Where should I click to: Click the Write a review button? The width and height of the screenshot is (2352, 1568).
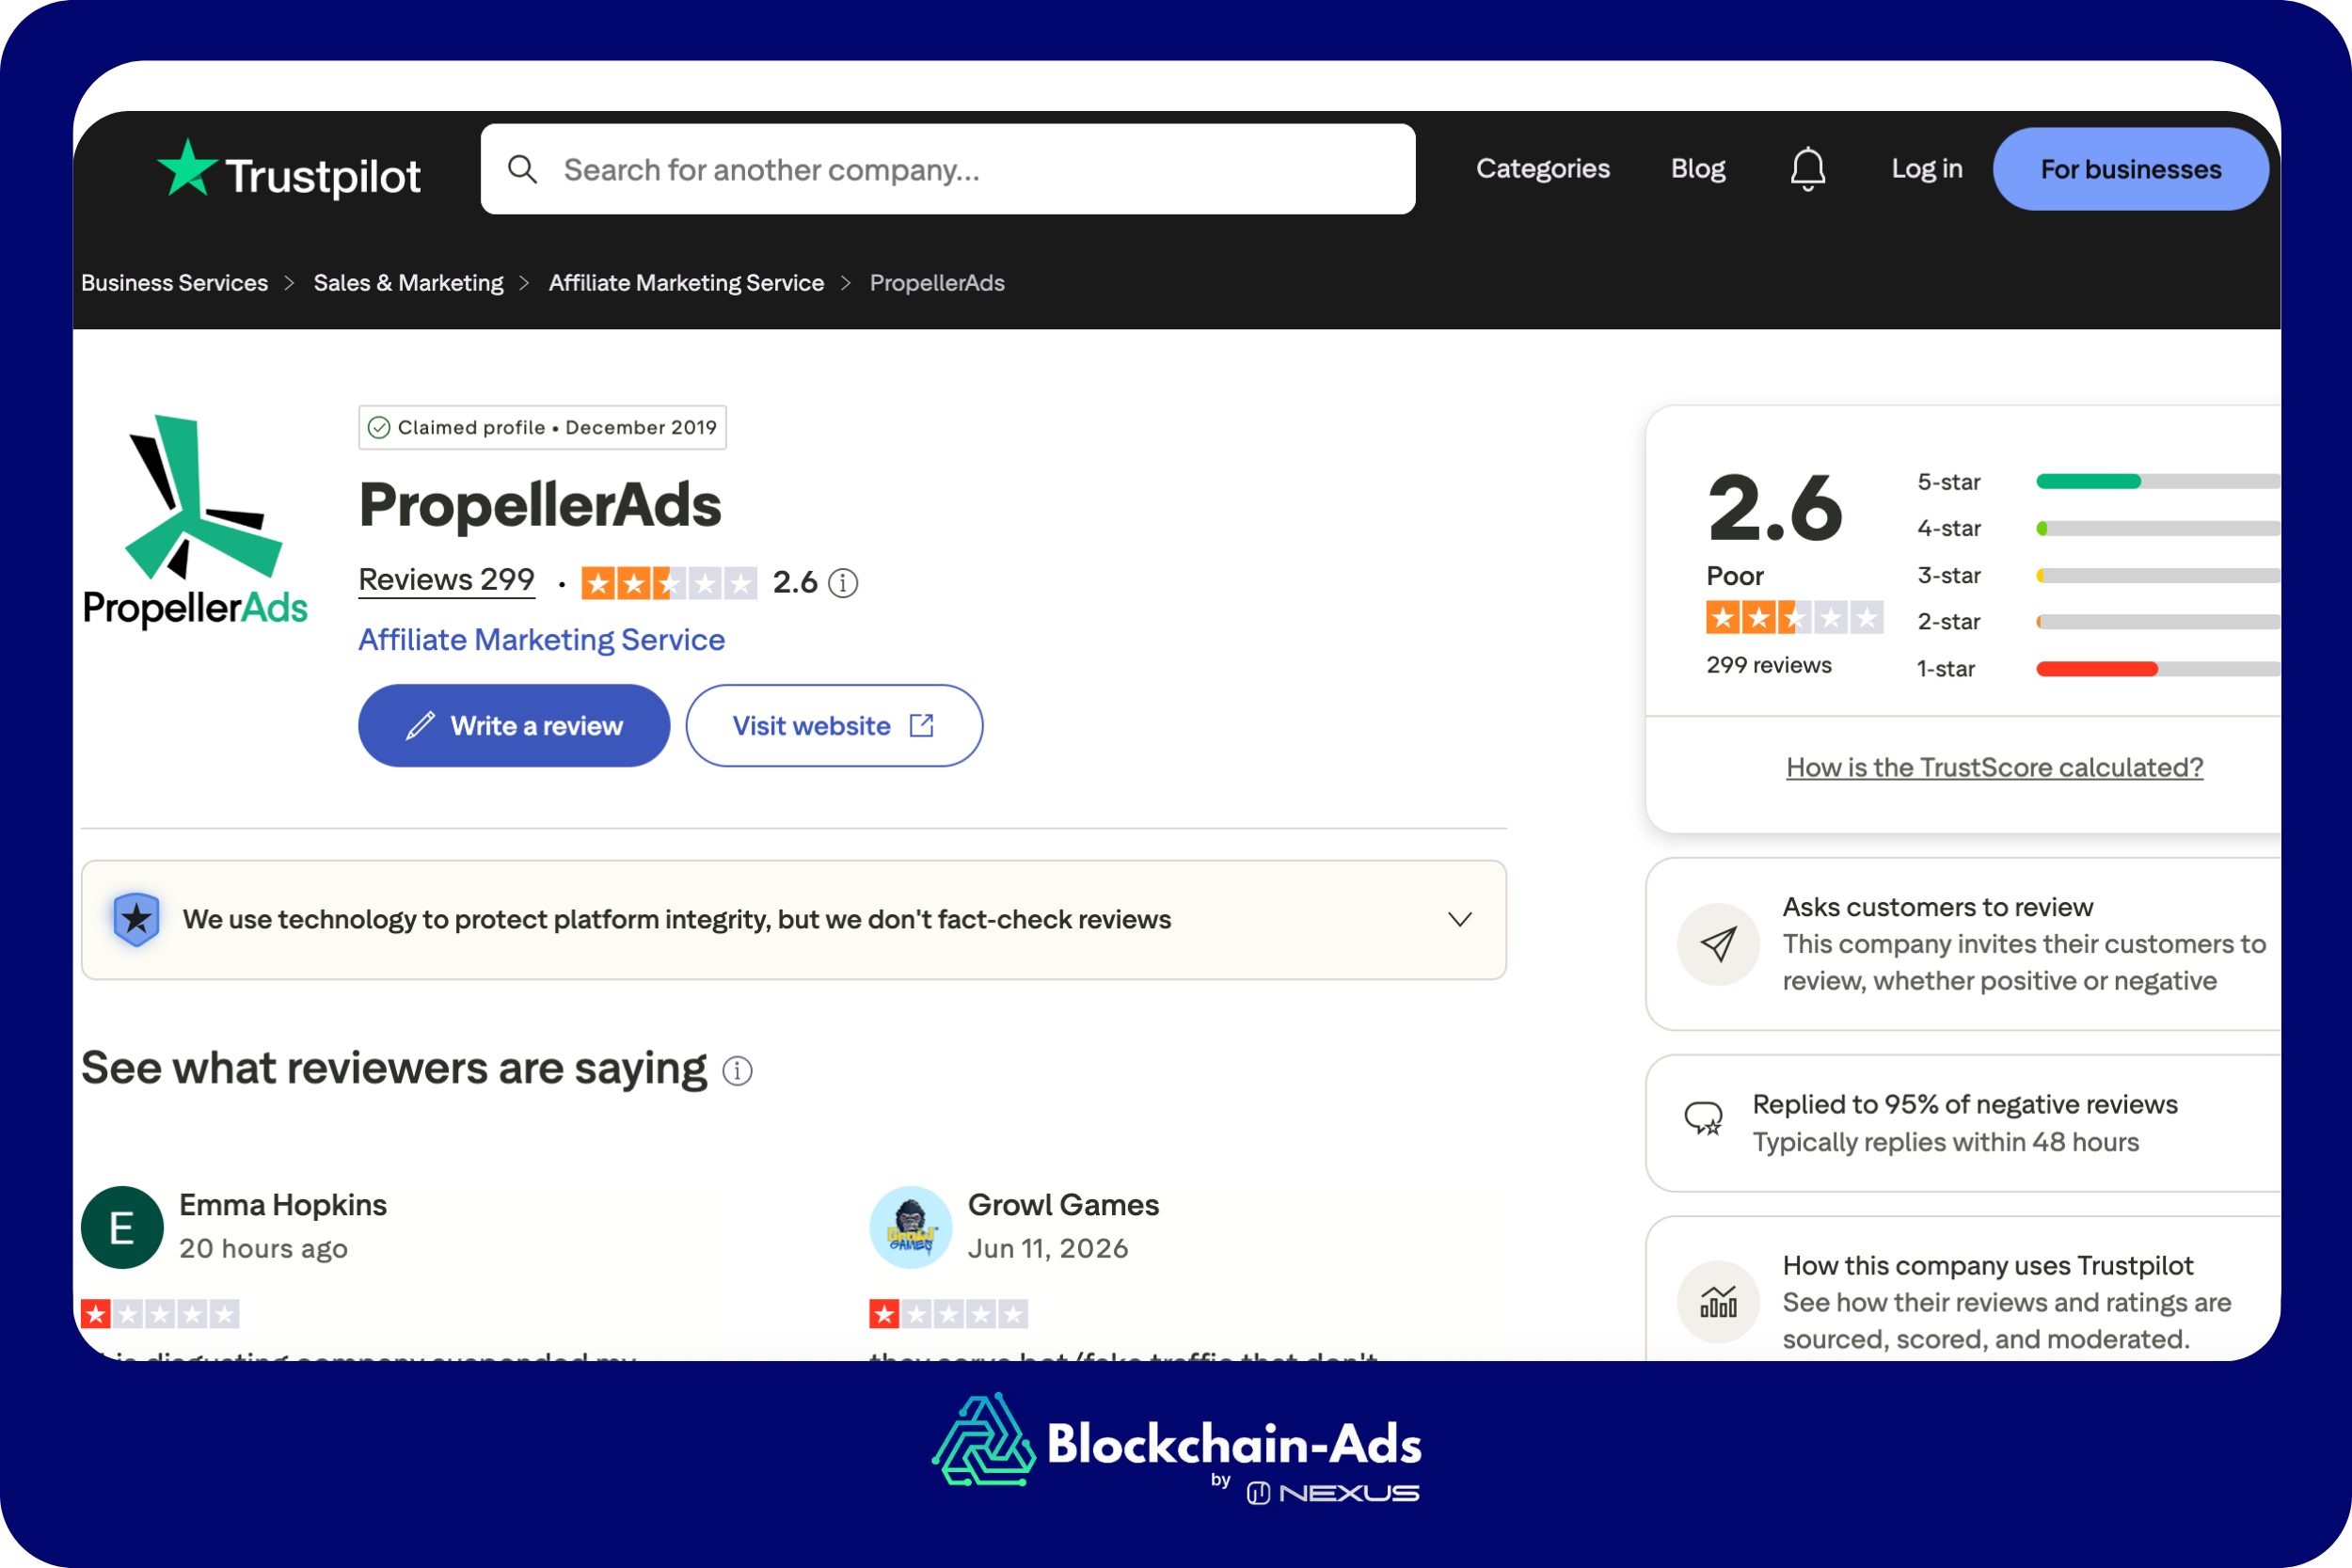[514, 726]
